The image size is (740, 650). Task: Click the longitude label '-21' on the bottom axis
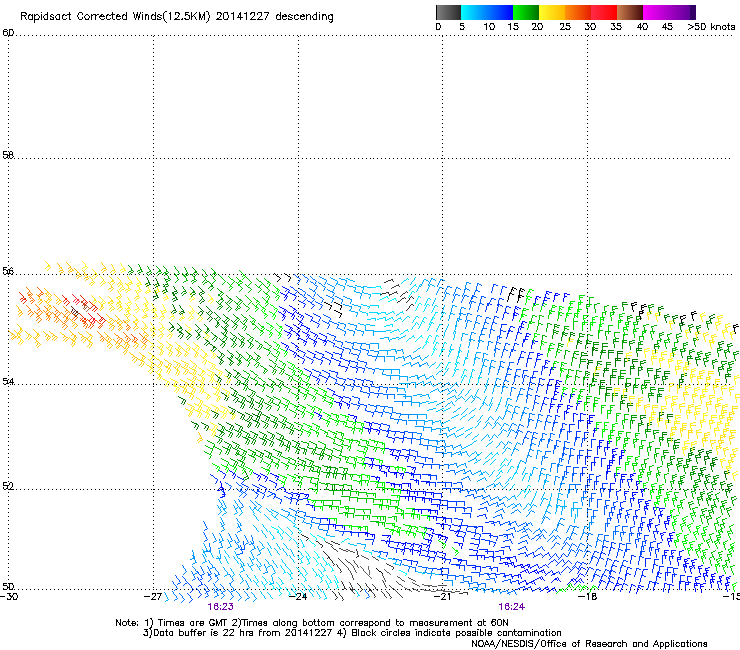point(443,596)
